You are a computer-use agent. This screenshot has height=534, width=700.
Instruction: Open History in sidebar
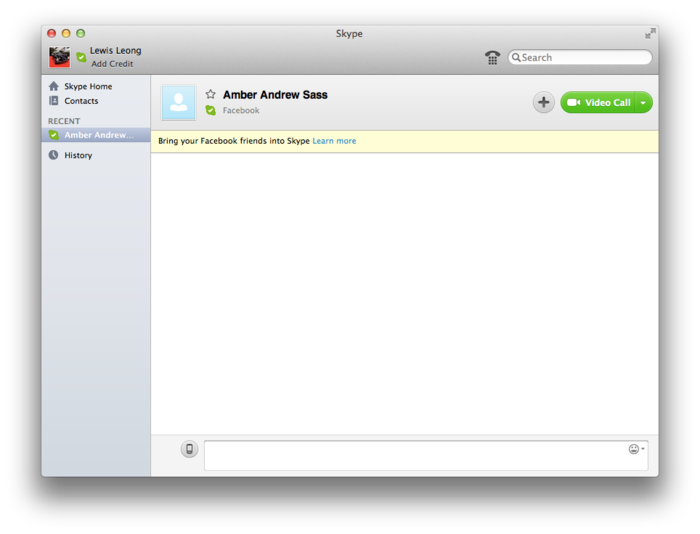[78, 155]
